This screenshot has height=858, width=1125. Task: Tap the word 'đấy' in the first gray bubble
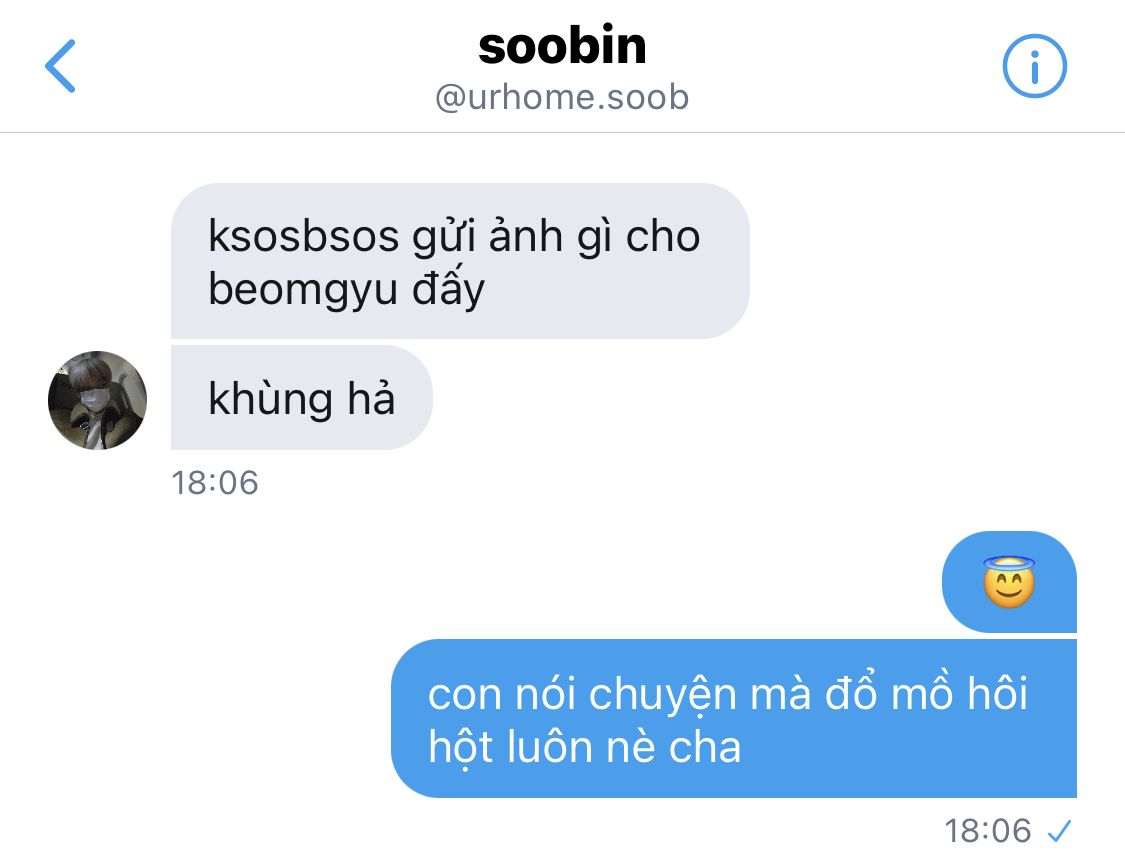448,288
